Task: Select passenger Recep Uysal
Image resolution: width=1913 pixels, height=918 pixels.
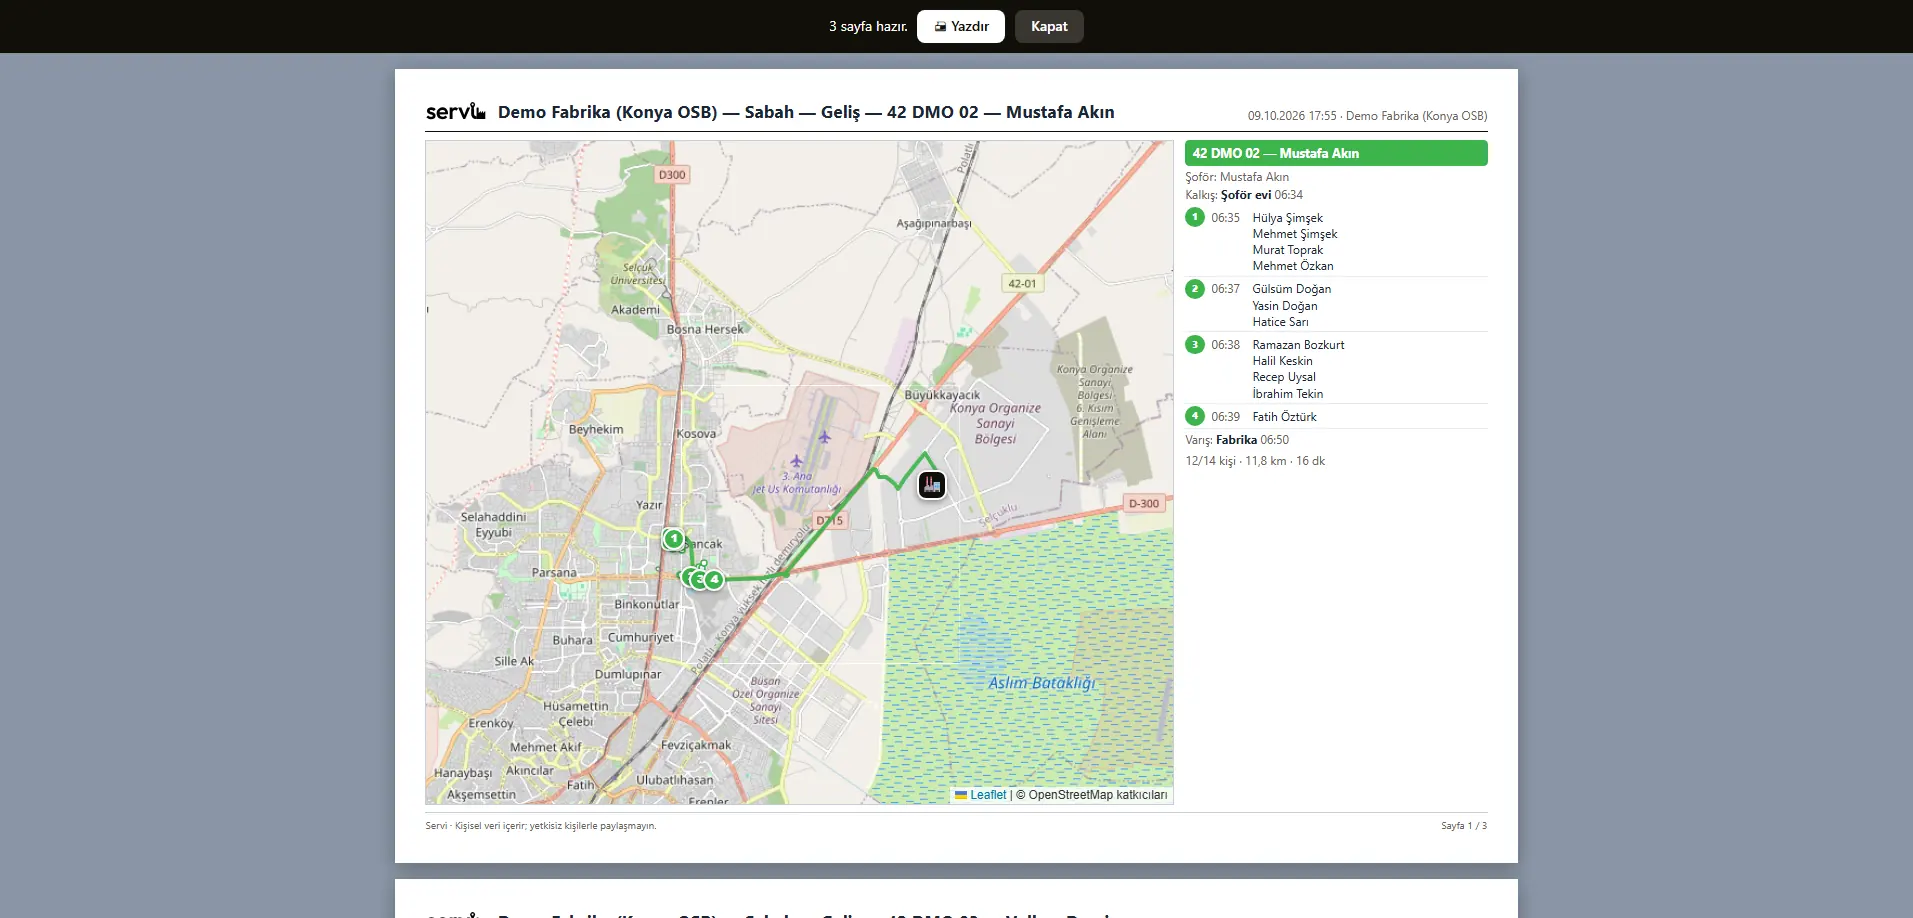Action: (x=1284, y=377)
